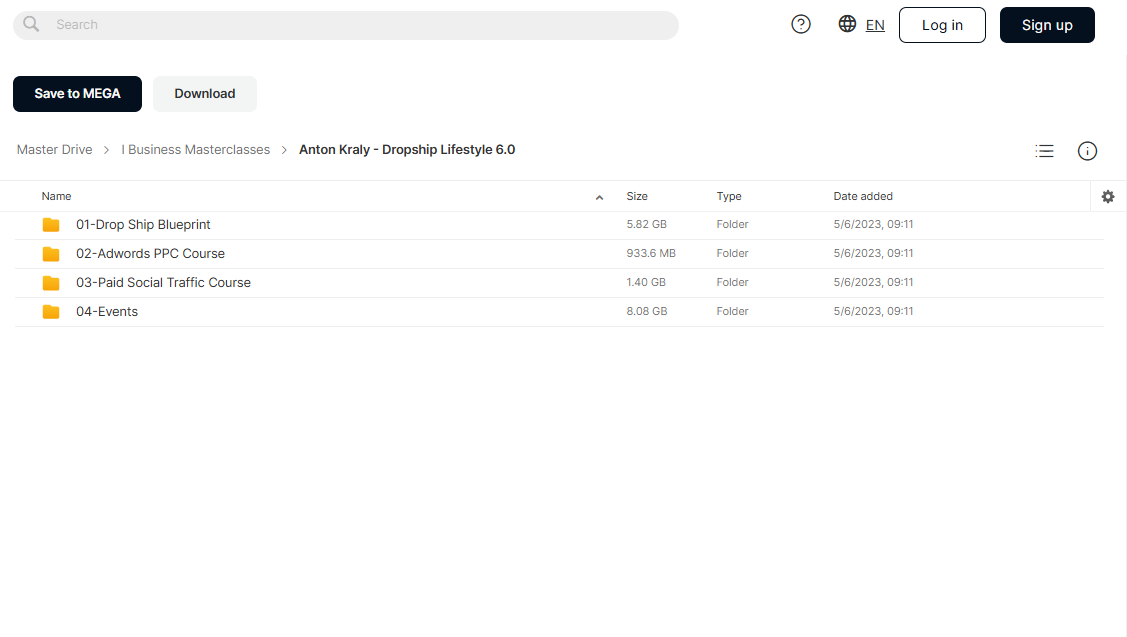Viewport: 1127px width, 637px height.
Task: Click the search magnifier icon
Action: tap(31, 24)
